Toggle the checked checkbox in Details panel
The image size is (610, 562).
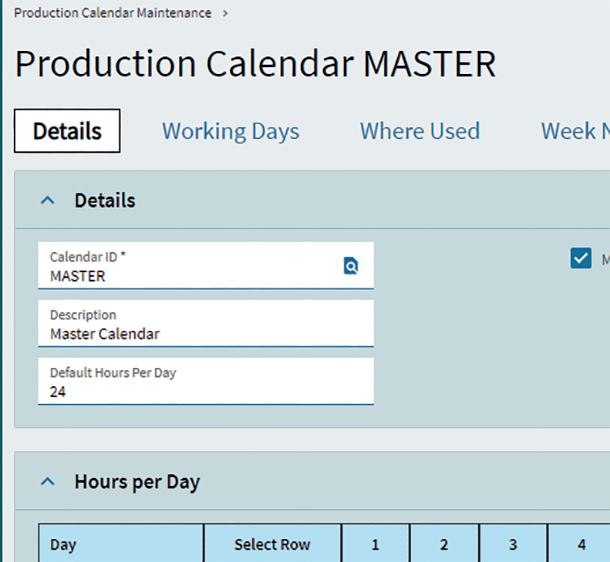[581, 259]
